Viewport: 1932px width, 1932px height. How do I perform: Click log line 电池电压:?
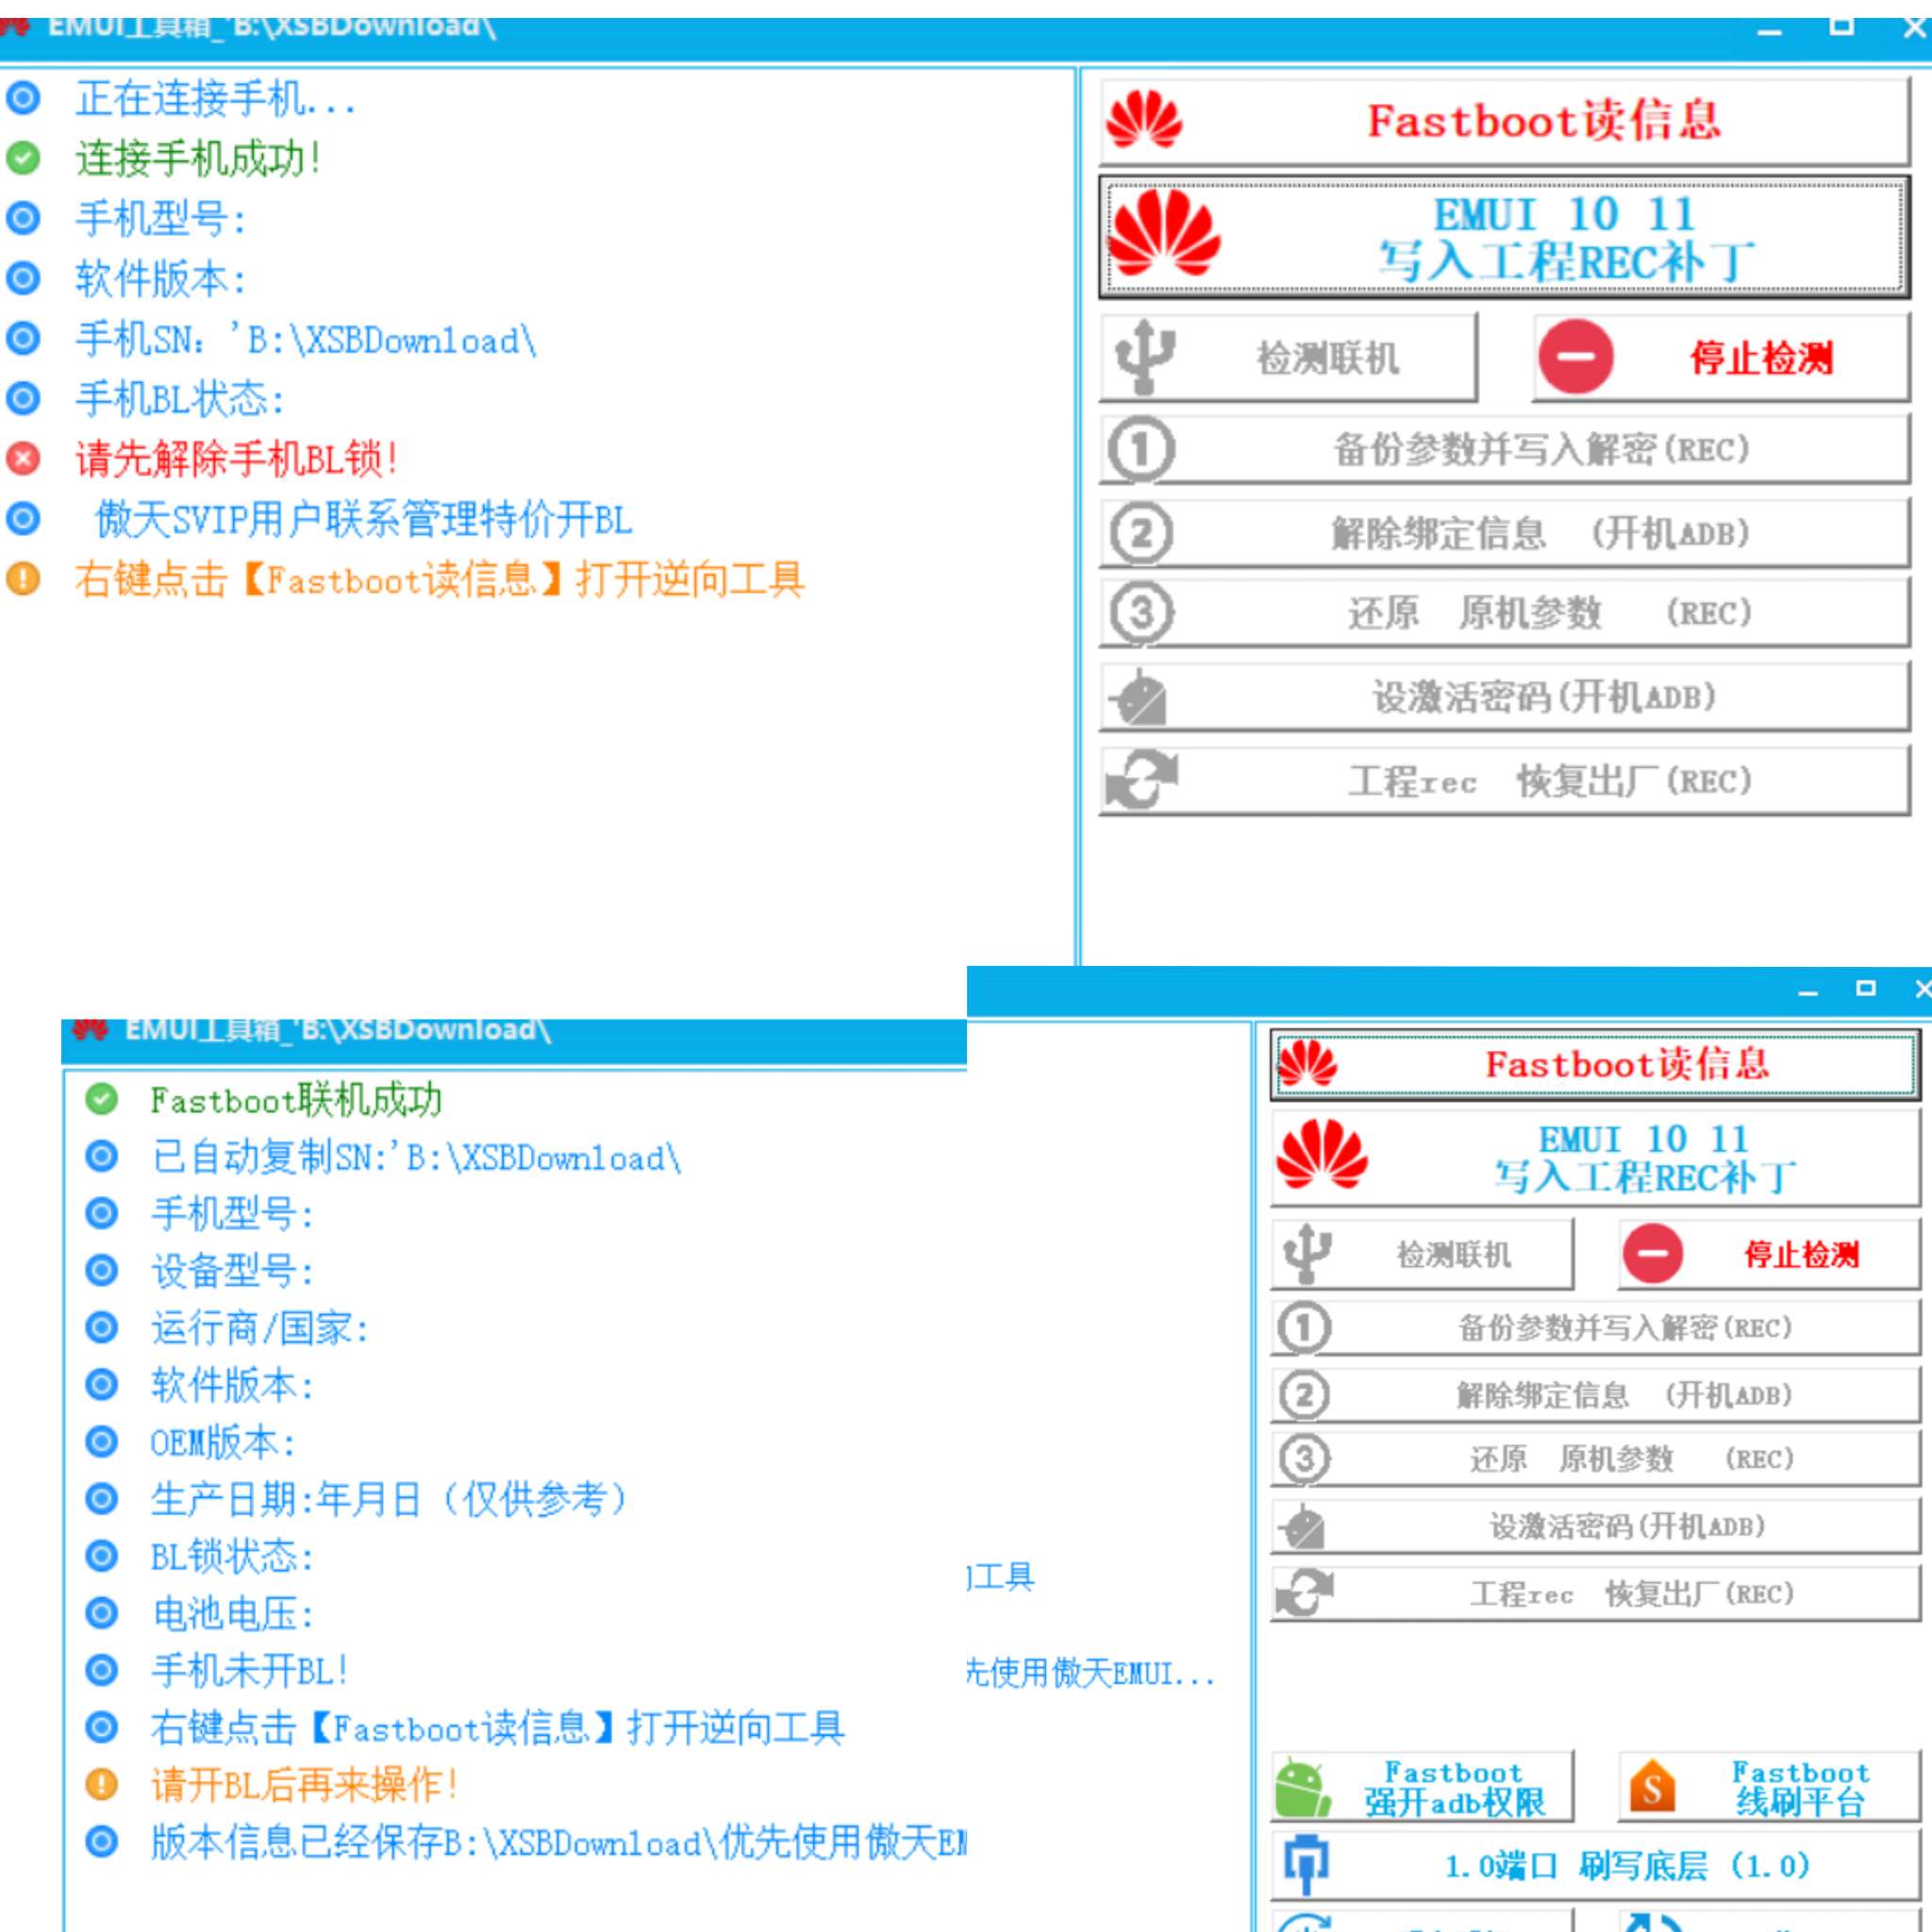(x=232, y=1613)
